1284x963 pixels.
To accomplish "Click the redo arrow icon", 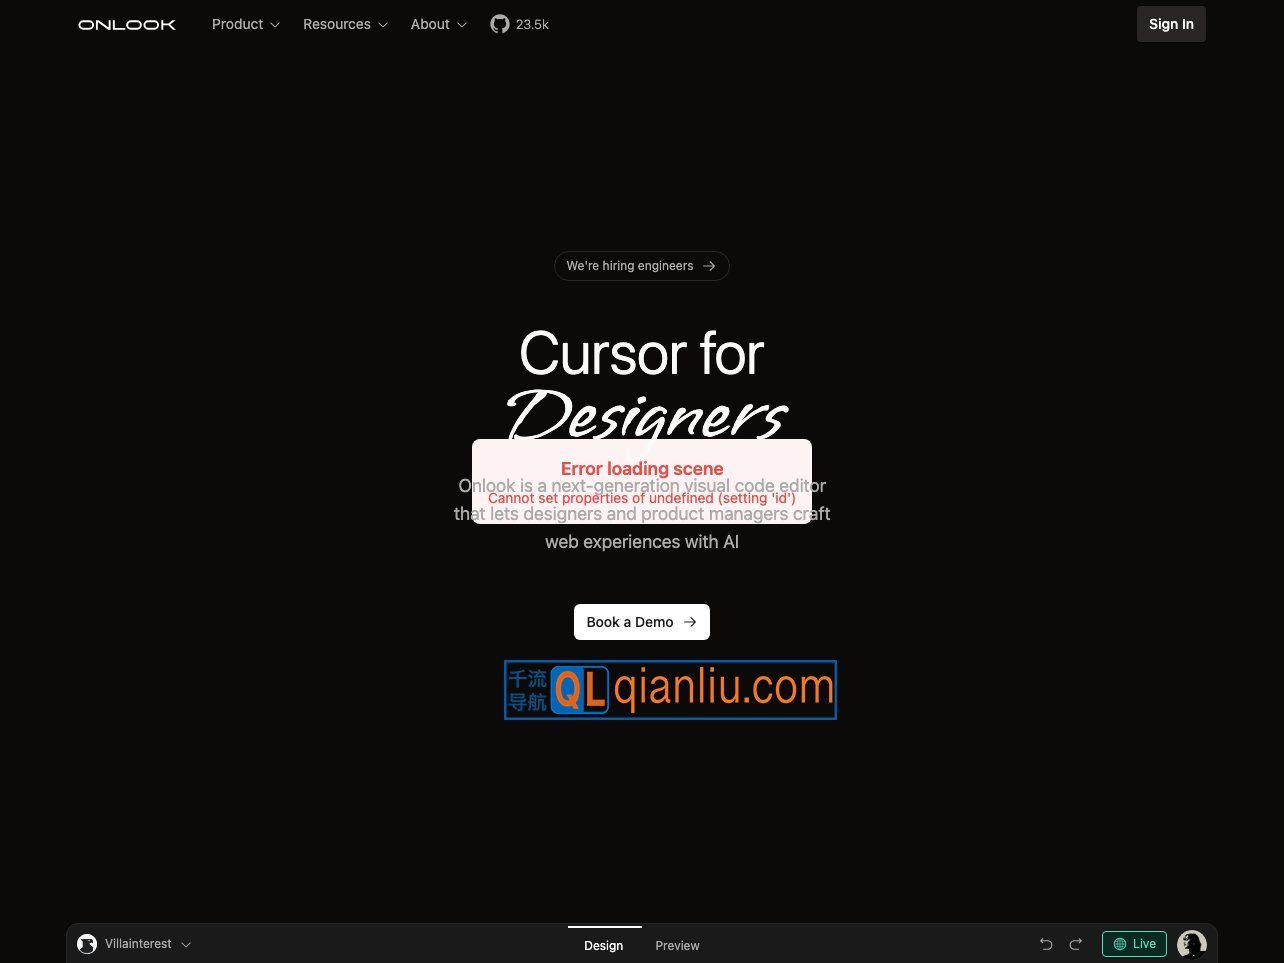I will 1076,944.
